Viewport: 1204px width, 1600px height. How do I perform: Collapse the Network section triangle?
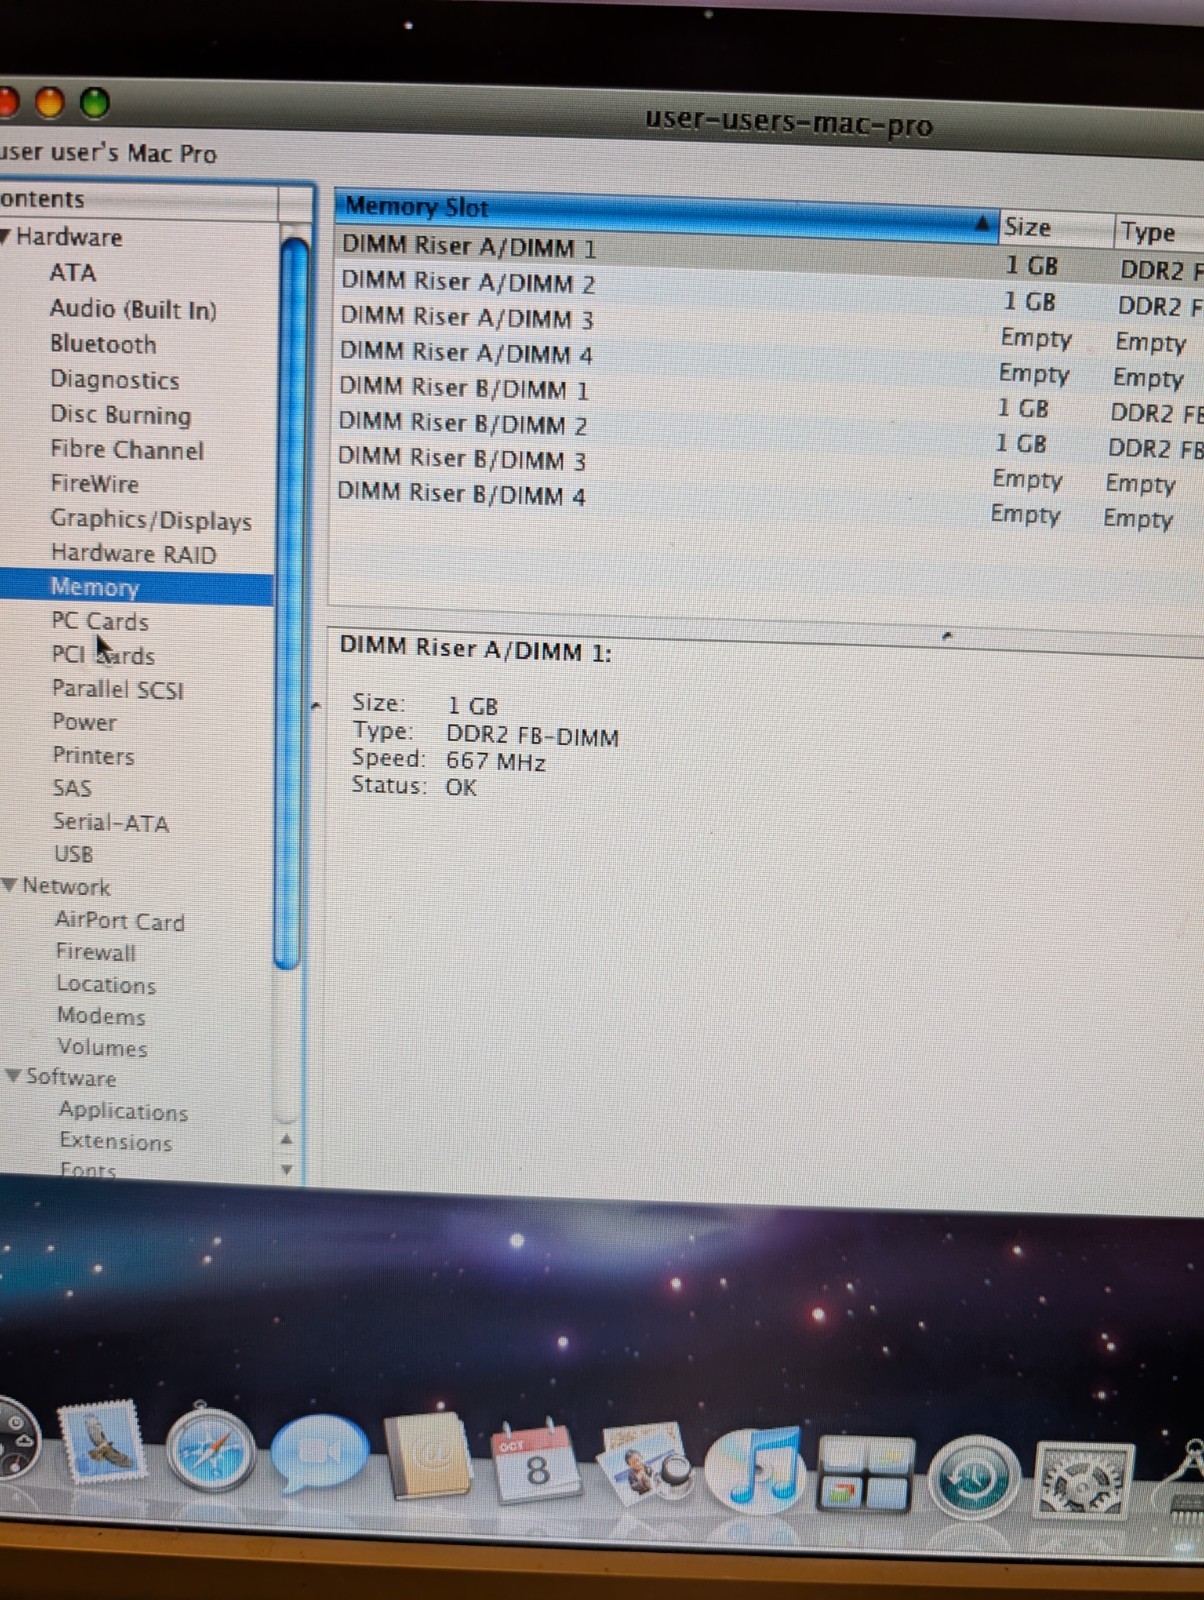point(10,885)
